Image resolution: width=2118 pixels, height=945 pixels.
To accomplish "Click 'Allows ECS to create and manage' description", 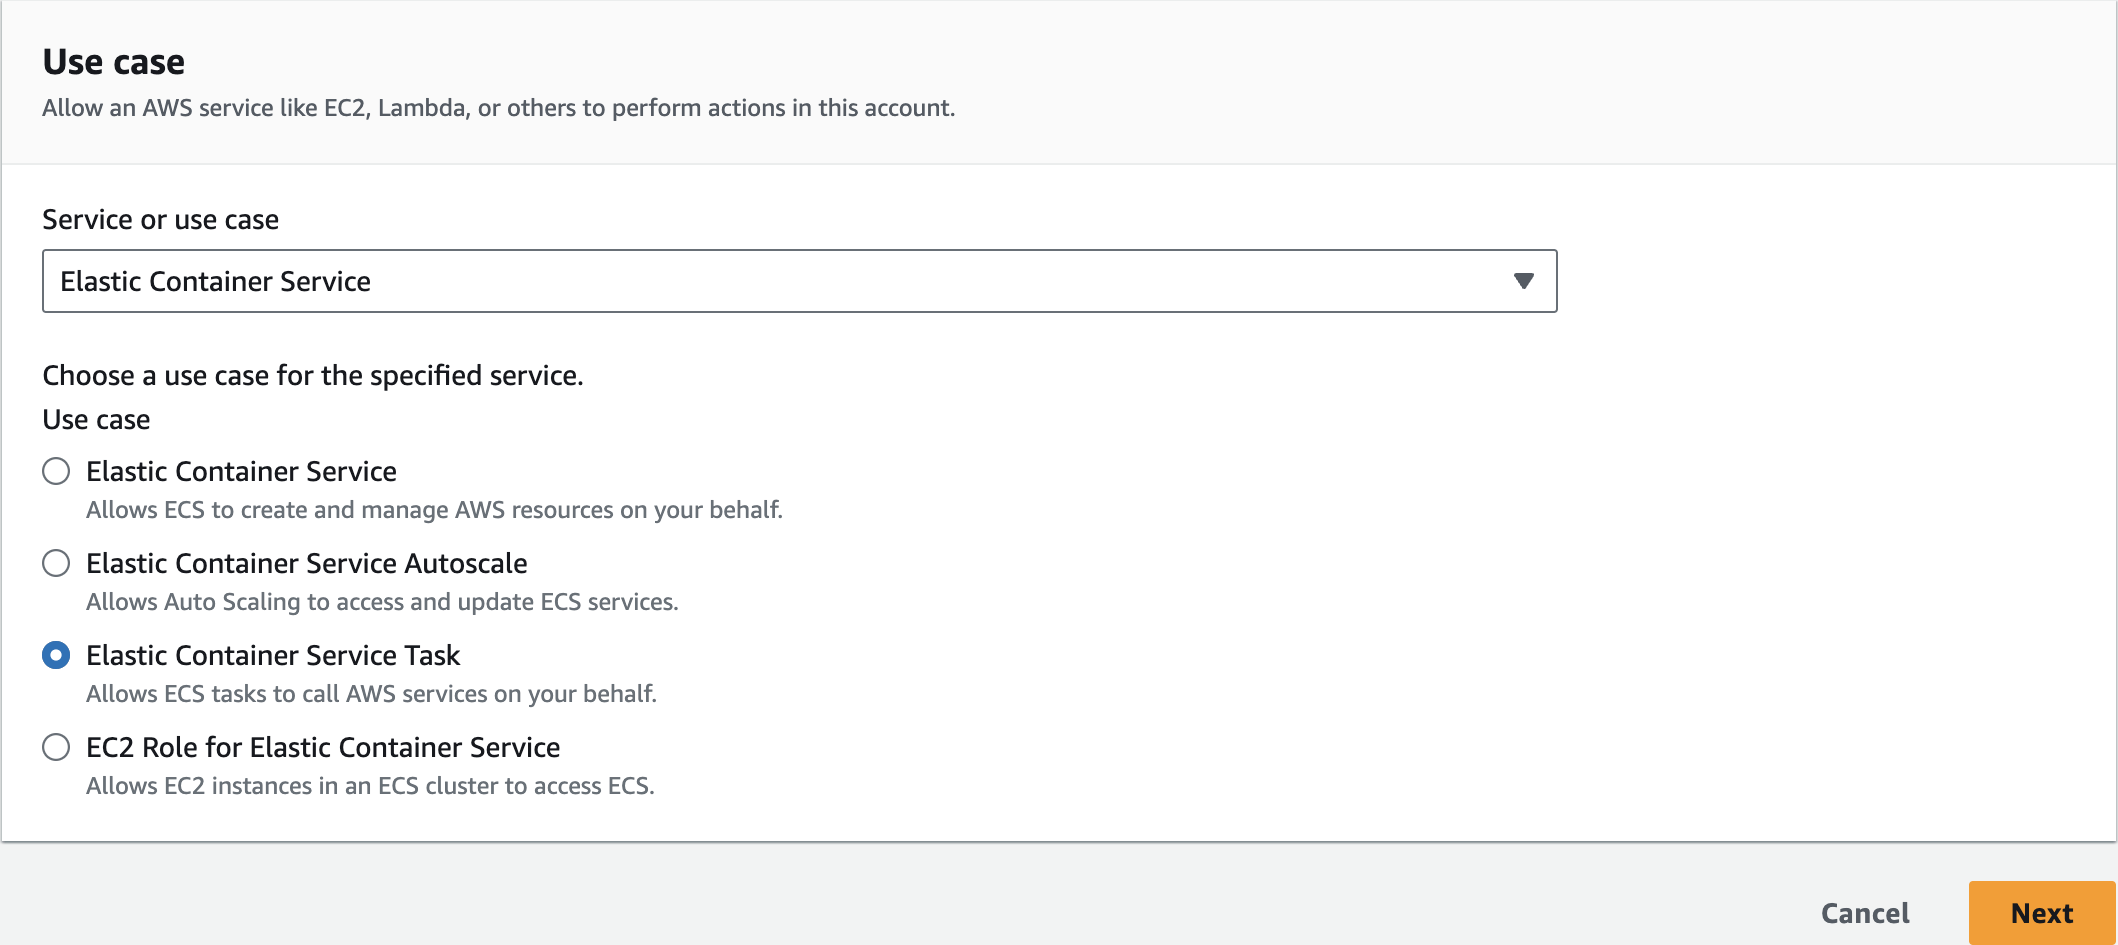I will pos(434,510).
